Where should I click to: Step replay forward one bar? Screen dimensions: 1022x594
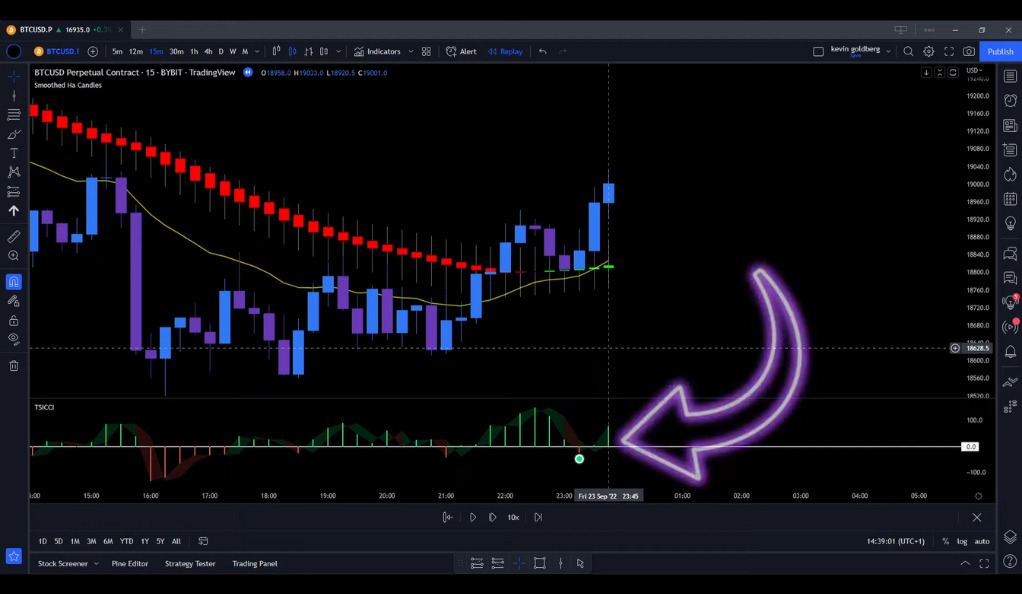493,517
